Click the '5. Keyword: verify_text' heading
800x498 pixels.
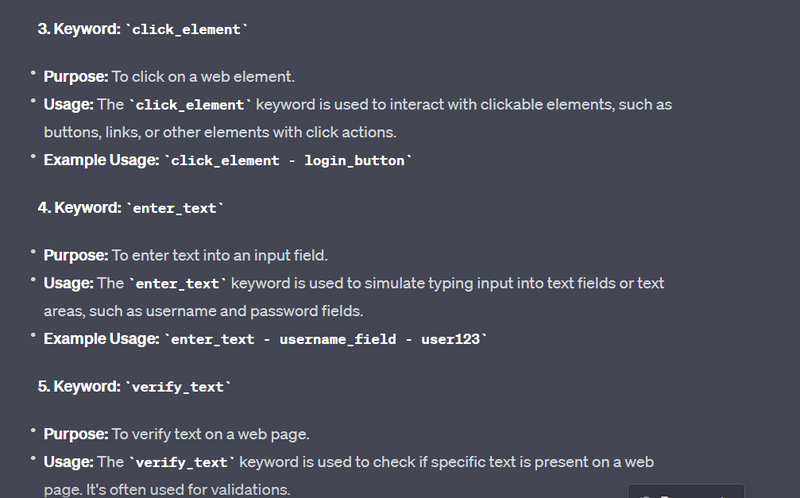point(134,386)
